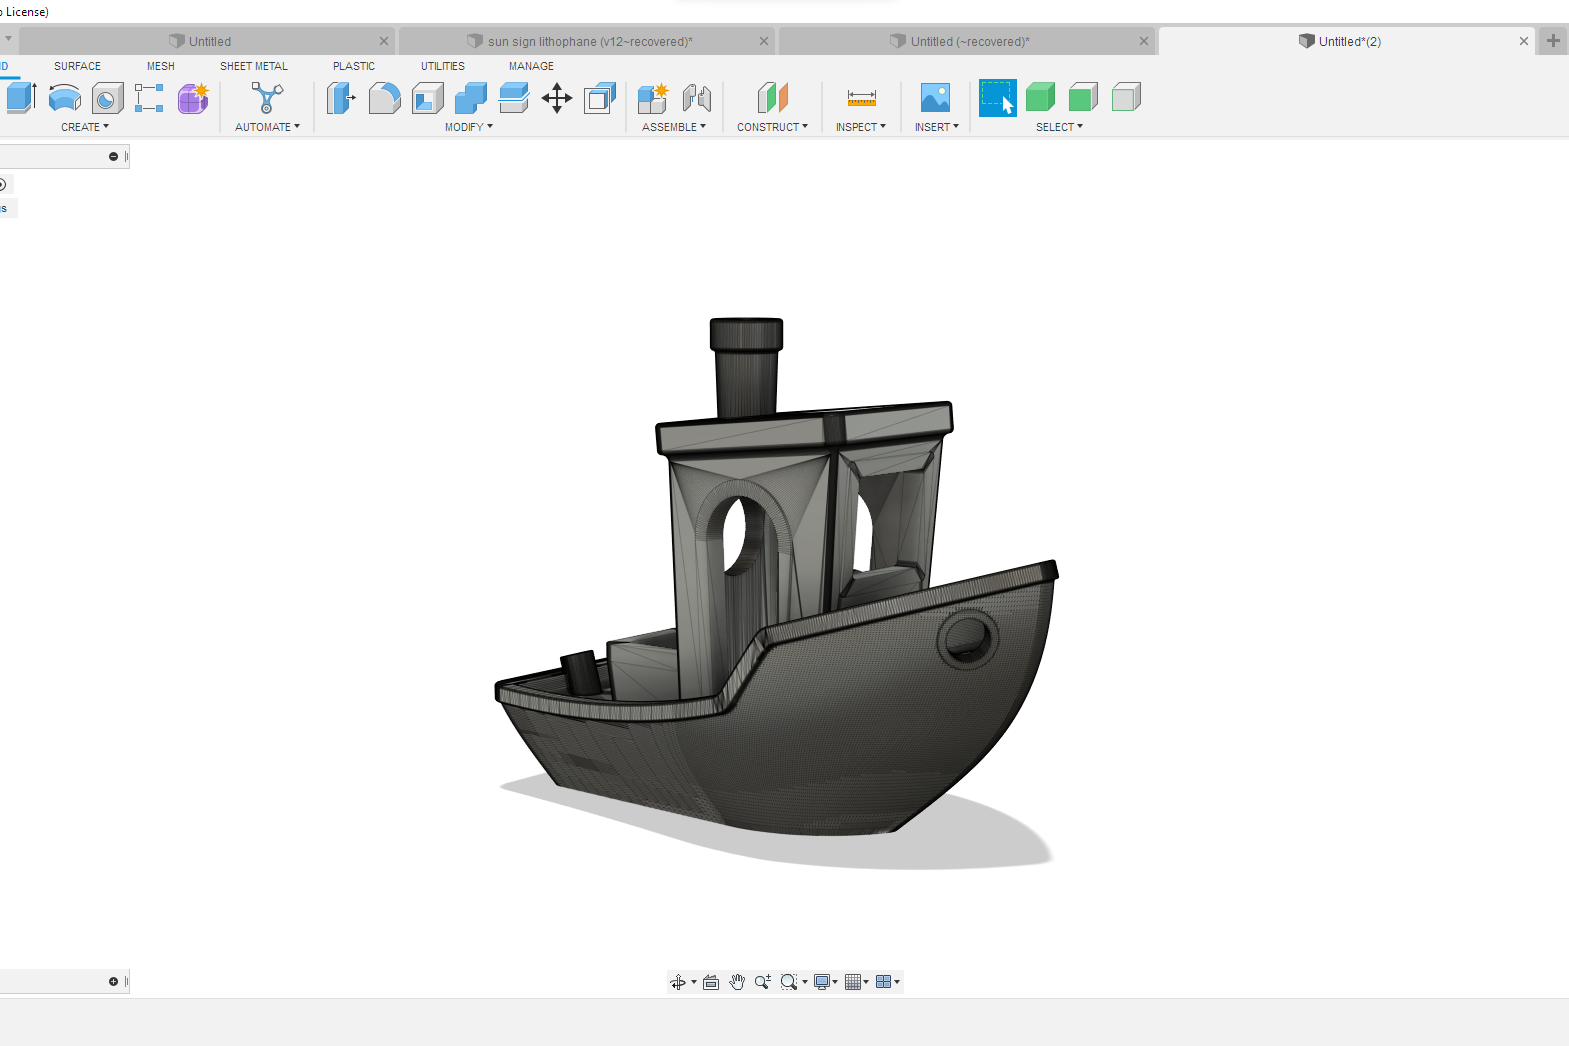Click the Insert image icon
This screenshot has height=1046, width=1569.
pyautogui.click(x=935, y=98)
